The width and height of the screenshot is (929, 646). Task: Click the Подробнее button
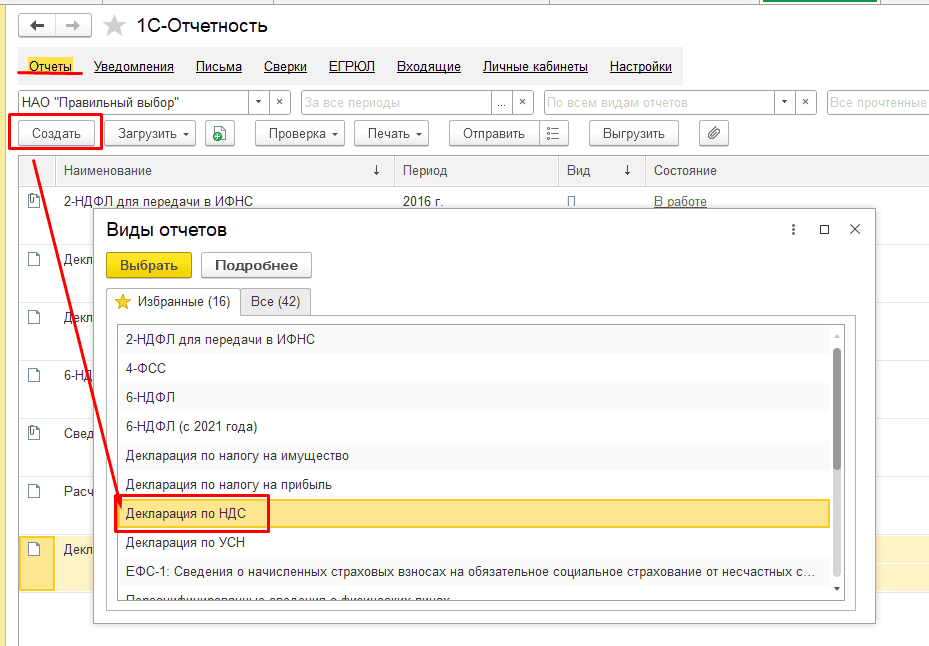[256, 265]
